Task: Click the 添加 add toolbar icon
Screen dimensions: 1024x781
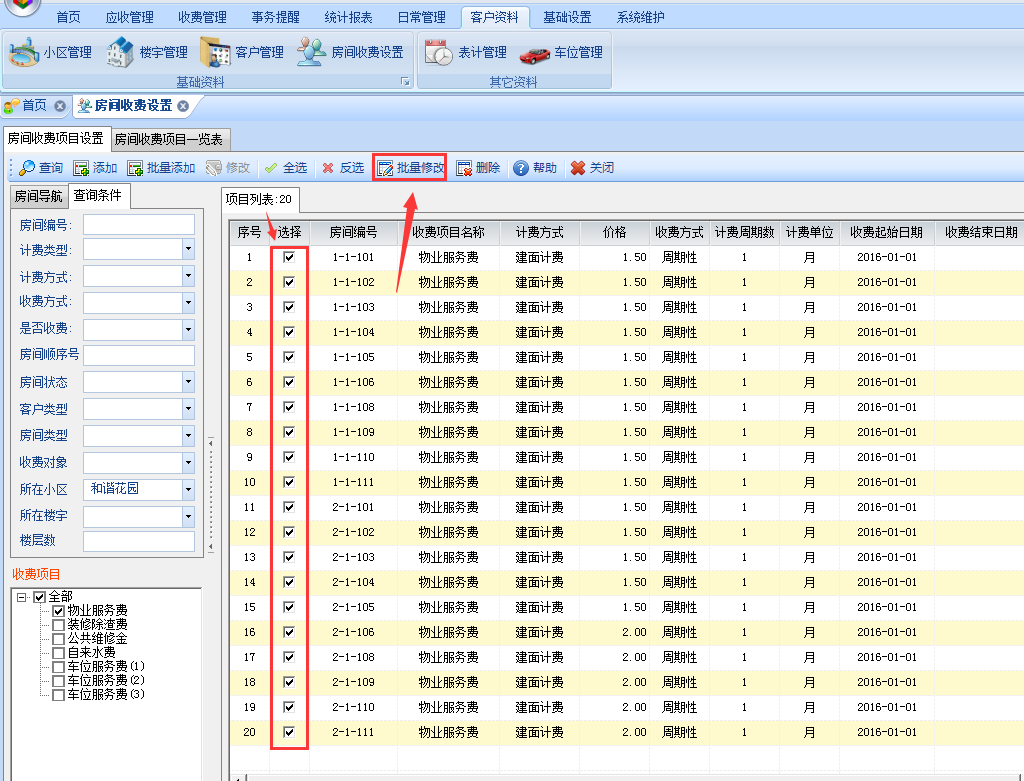Action: tap(81, 168)
